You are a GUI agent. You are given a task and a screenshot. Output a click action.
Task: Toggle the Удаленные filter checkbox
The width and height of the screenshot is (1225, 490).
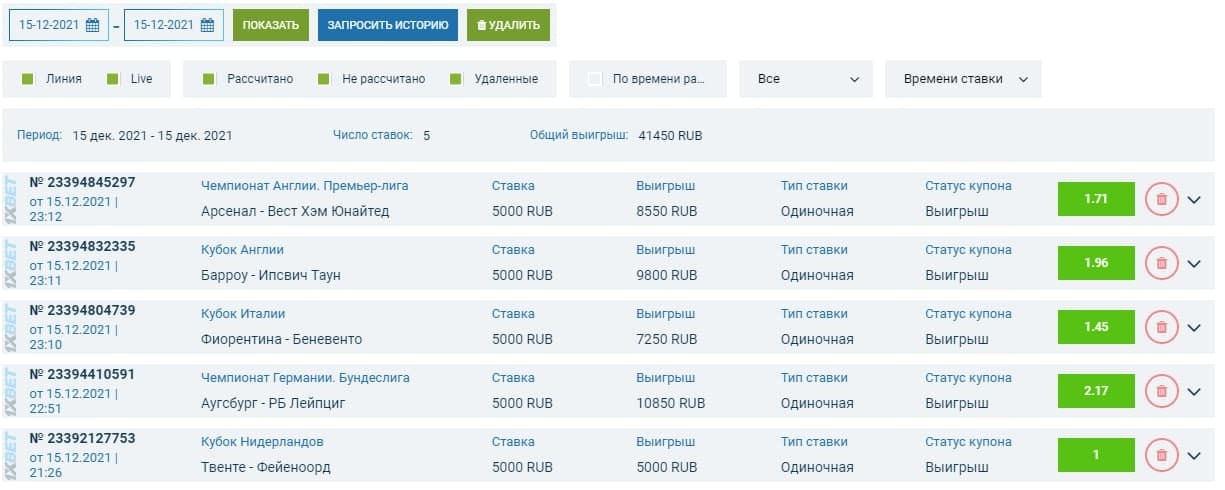point(456,79)
